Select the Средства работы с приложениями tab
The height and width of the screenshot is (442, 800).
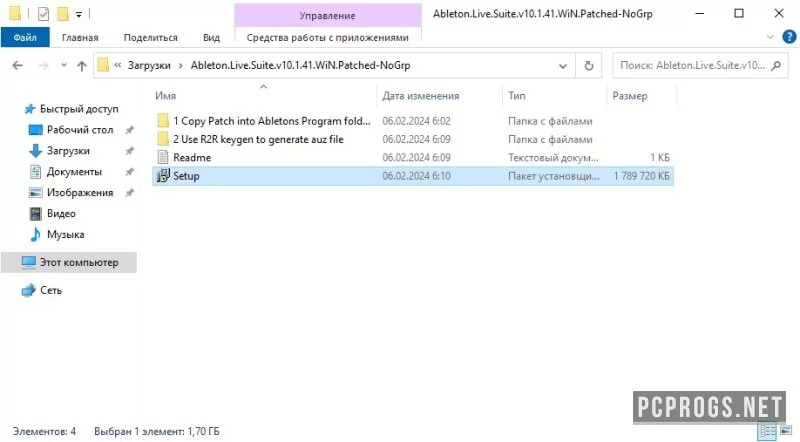[x=328, y=37]
